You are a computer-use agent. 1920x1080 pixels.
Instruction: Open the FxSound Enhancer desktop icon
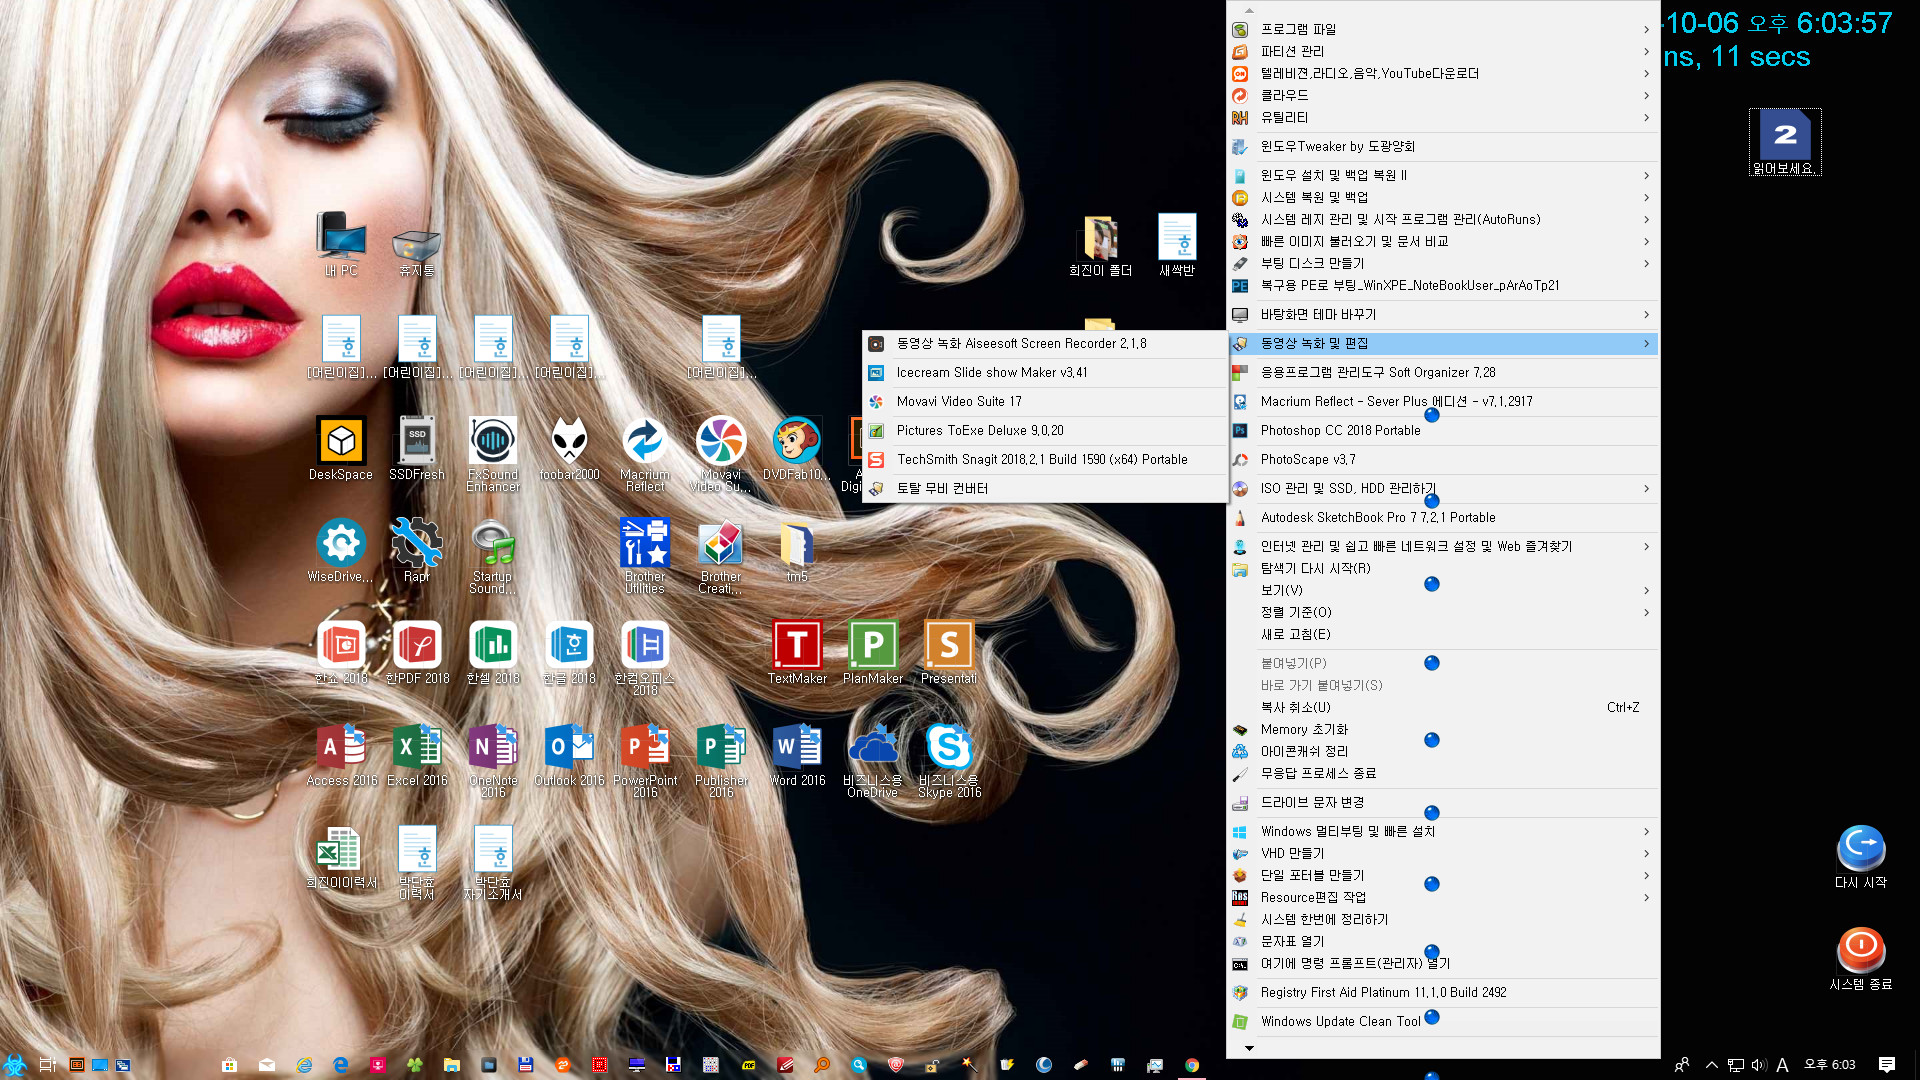(x=493, y=454)
